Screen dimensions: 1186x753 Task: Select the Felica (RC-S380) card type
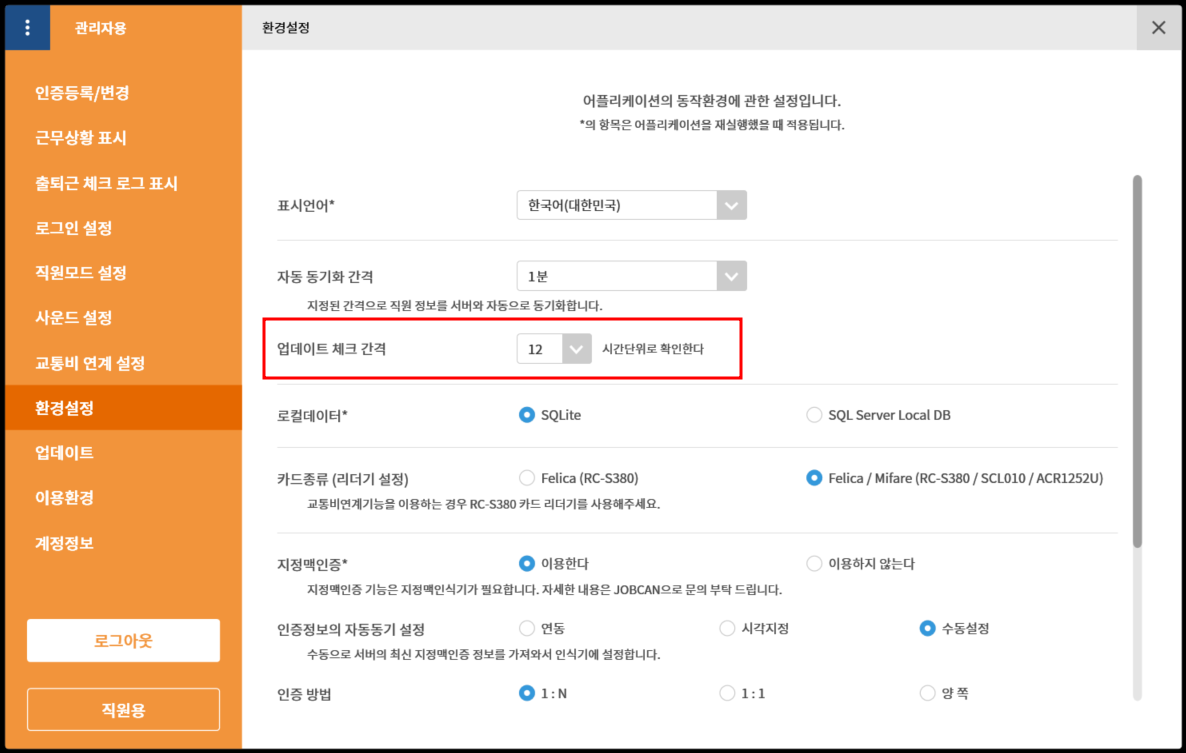(x=527, y=478)
